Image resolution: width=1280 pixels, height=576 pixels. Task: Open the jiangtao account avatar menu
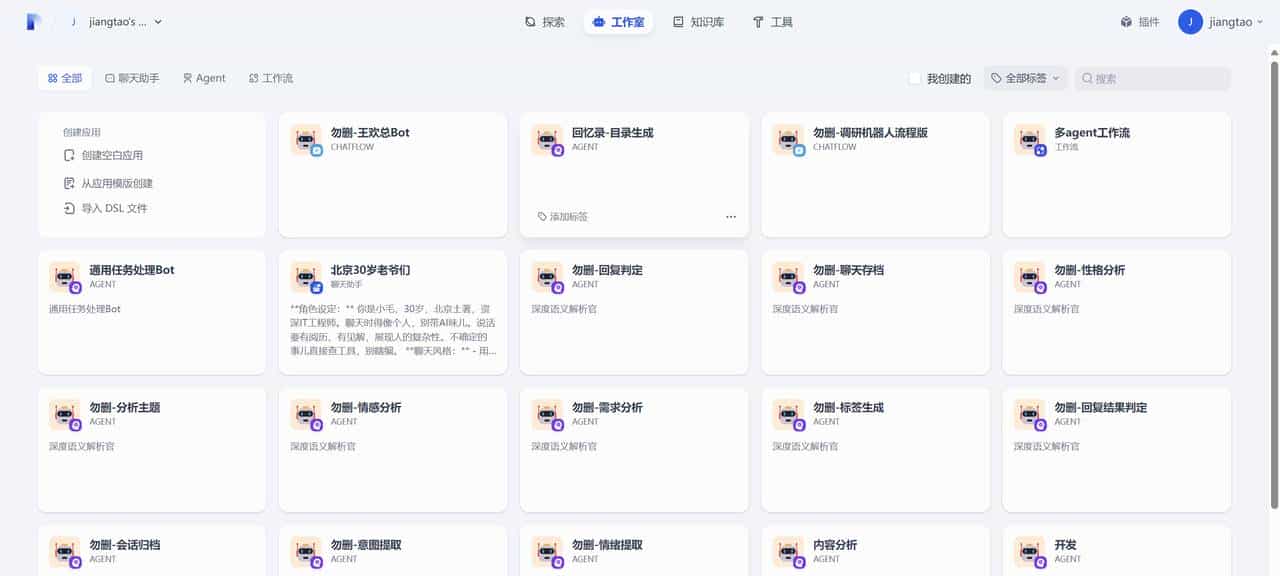1189,20
